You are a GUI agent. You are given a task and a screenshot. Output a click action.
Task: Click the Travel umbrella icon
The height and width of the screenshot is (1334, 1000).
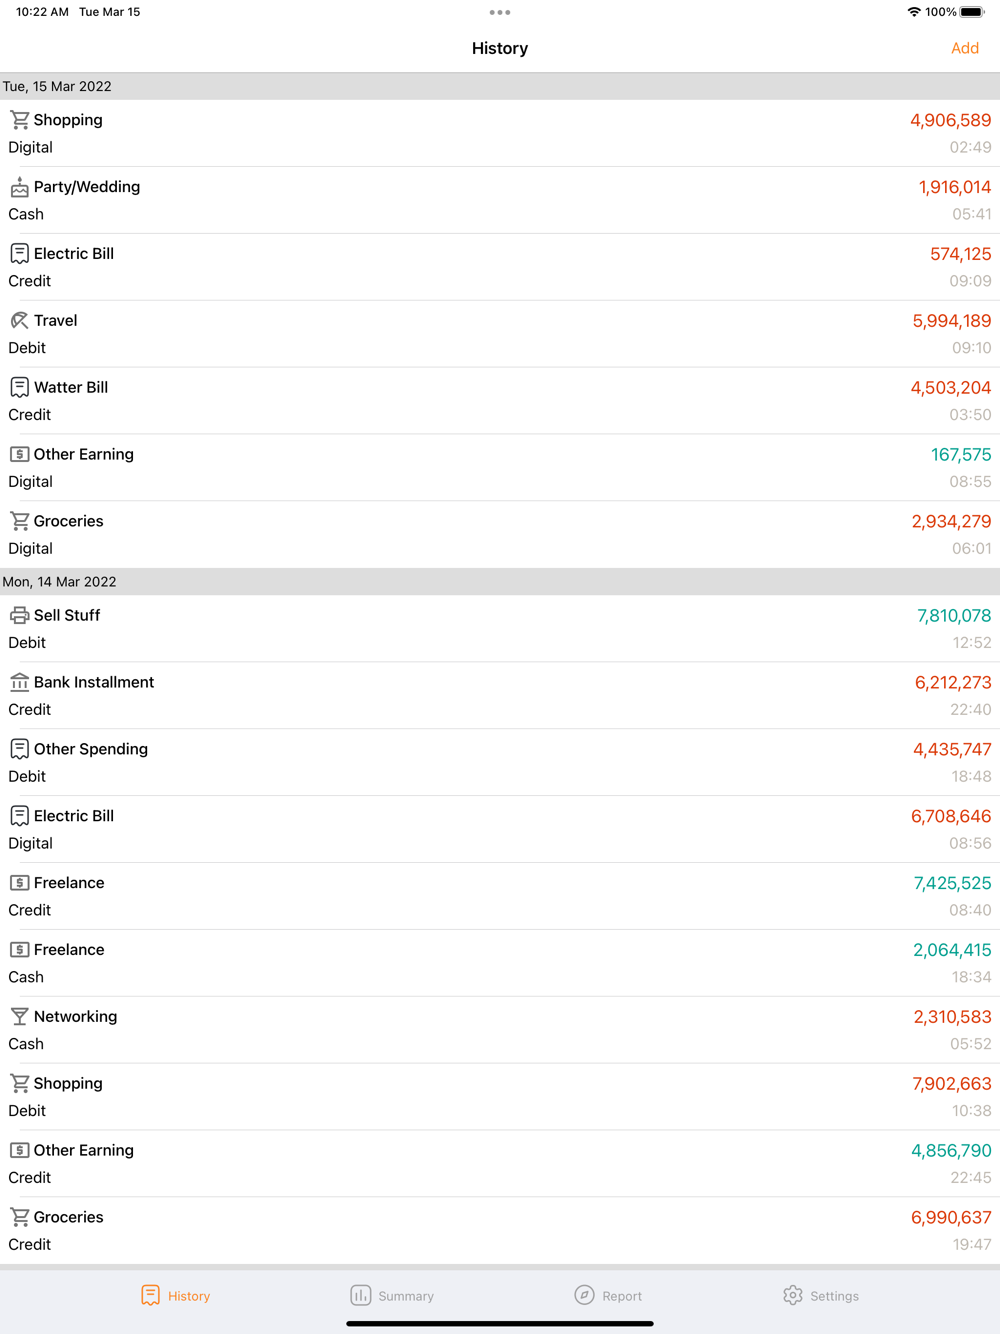click(19, 321)
